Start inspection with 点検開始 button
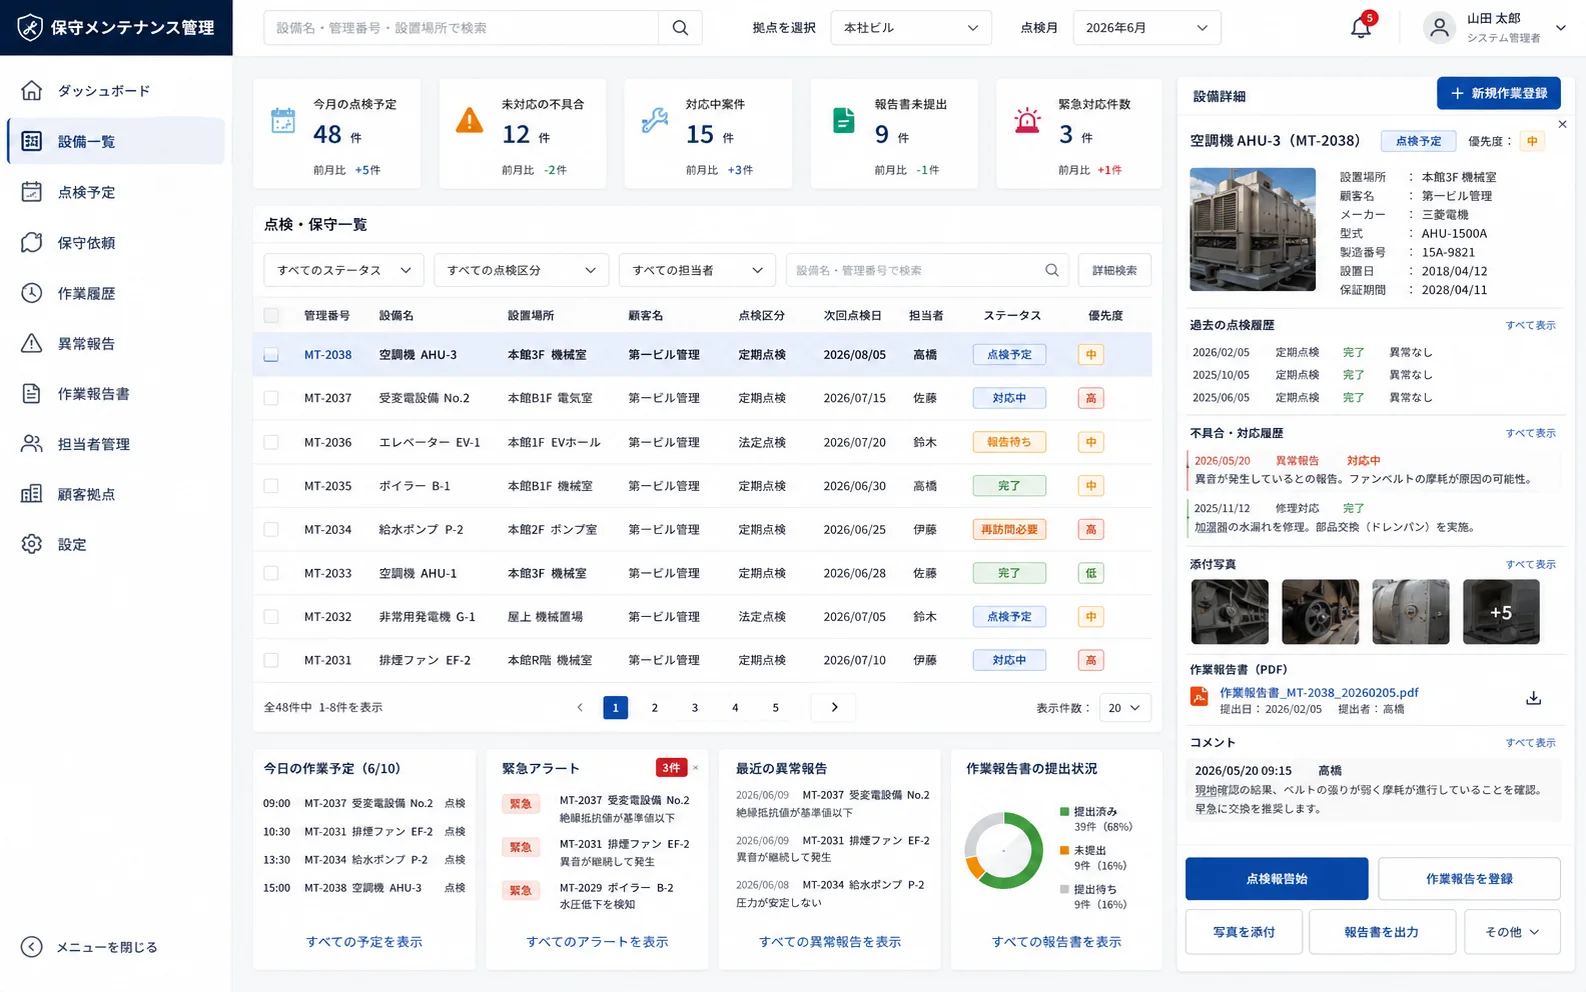The width and height of the screenshot is (1586, 992). coord(1277,879)
